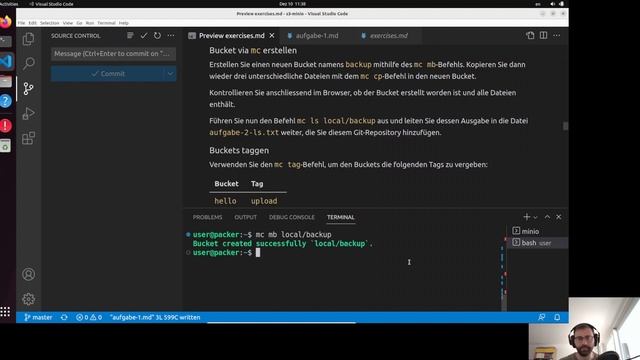Viewport: 640px width, 360px height.
Task: Open the File menu
Action: pos(21,23)
